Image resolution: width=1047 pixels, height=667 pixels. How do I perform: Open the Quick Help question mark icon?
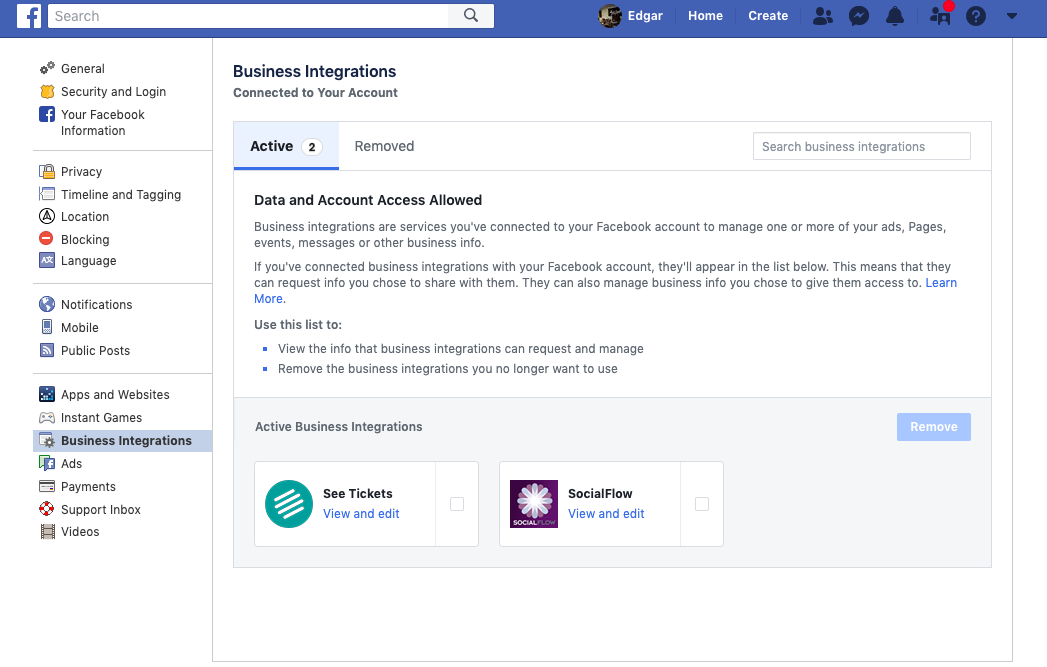(x=976, y=15)
